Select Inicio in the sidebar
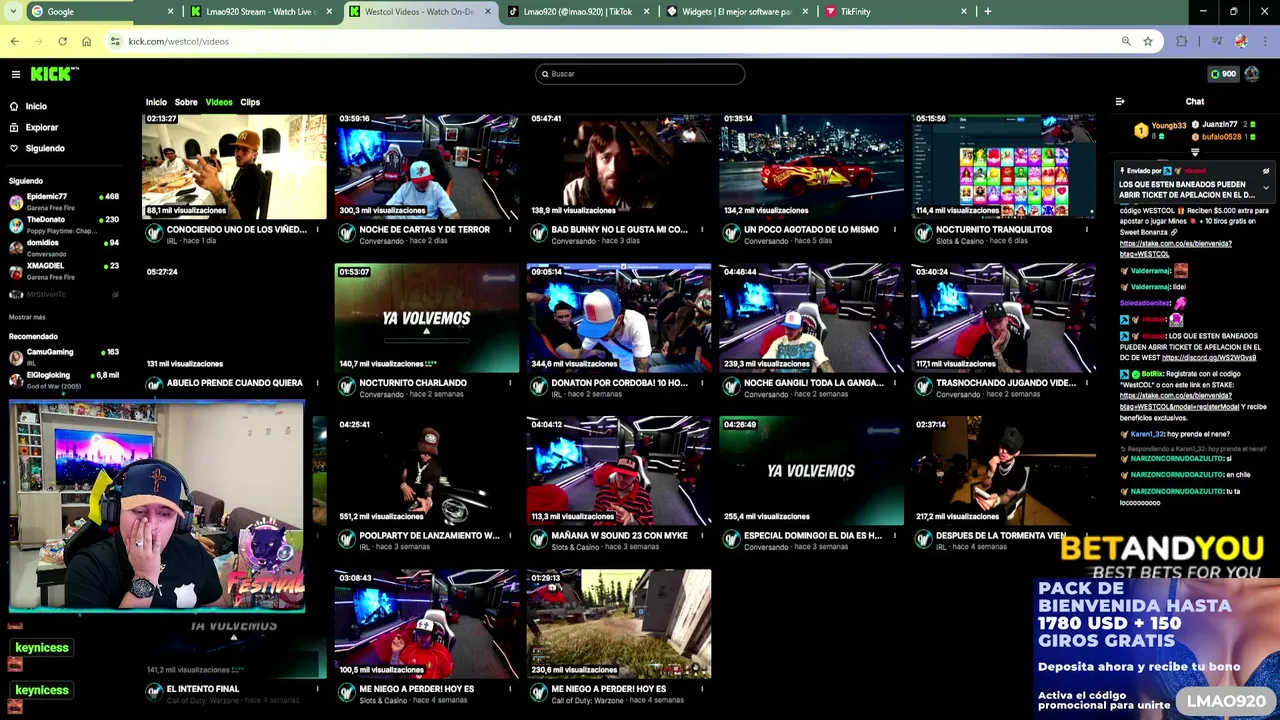 (x=28, y=106)
